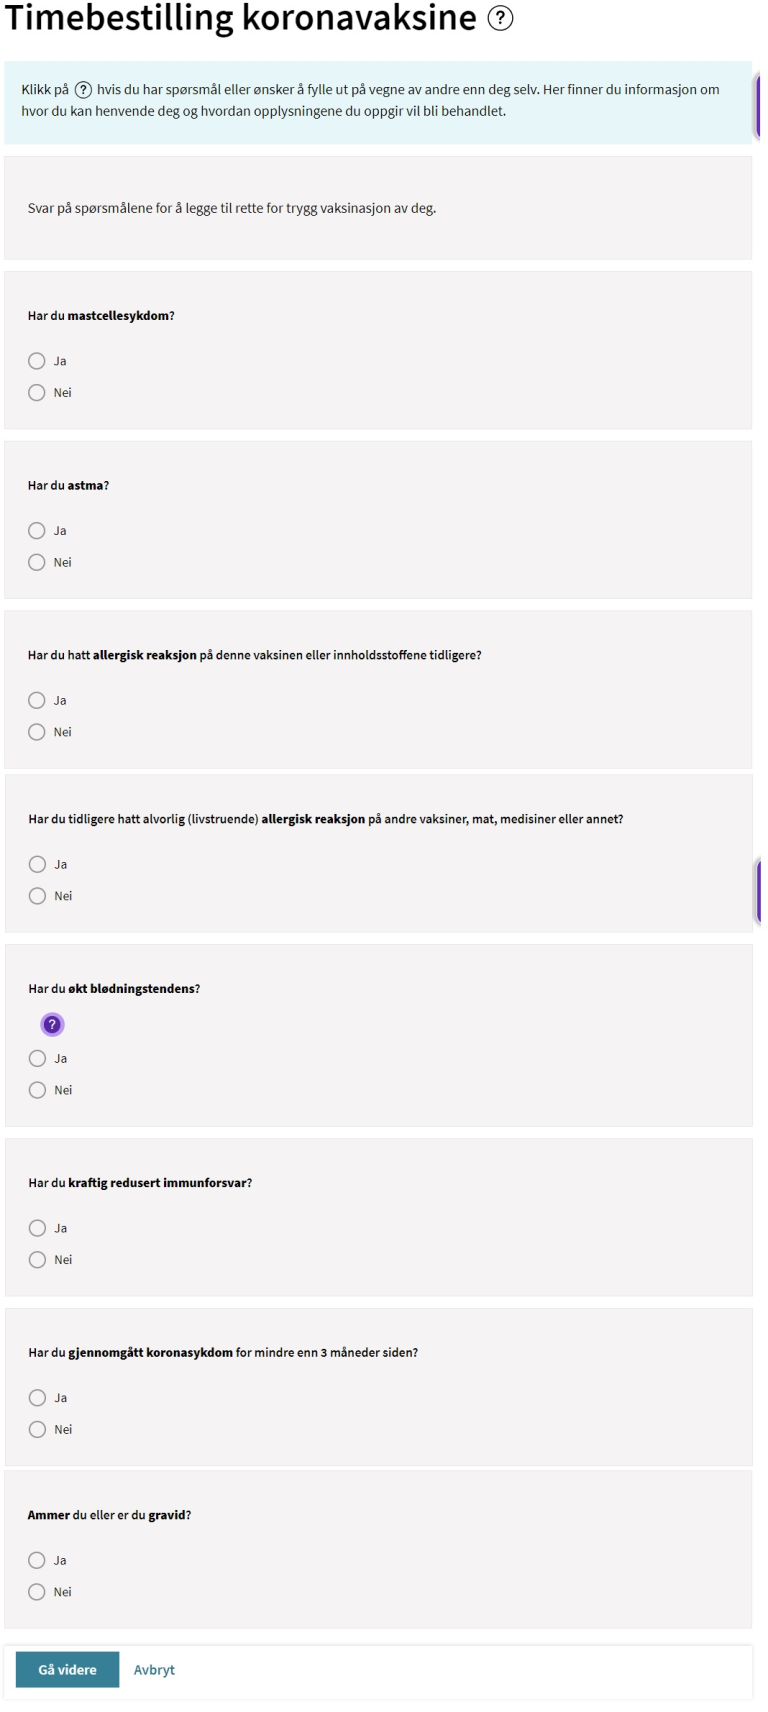Click the question mark icon in the blue info banner
The image size is (768, 1712).
[x=84, y=90]
